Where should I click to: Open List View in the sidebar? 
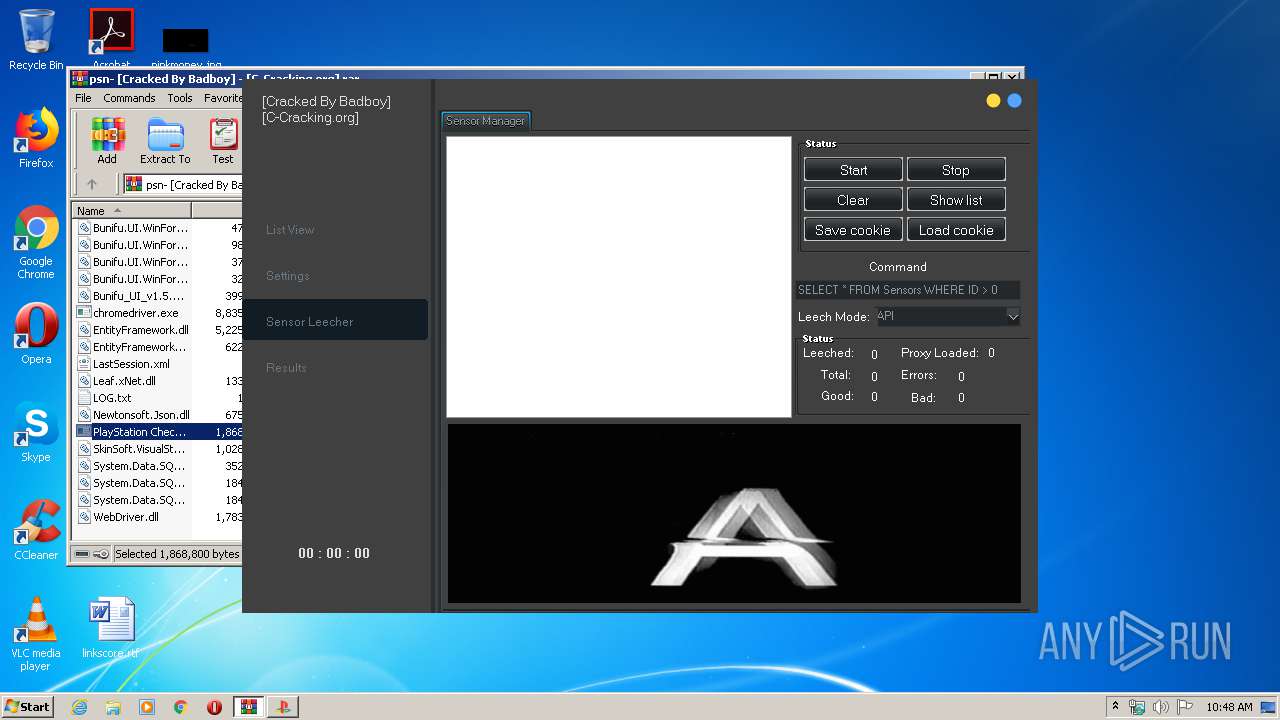click(x=290, y=230)
